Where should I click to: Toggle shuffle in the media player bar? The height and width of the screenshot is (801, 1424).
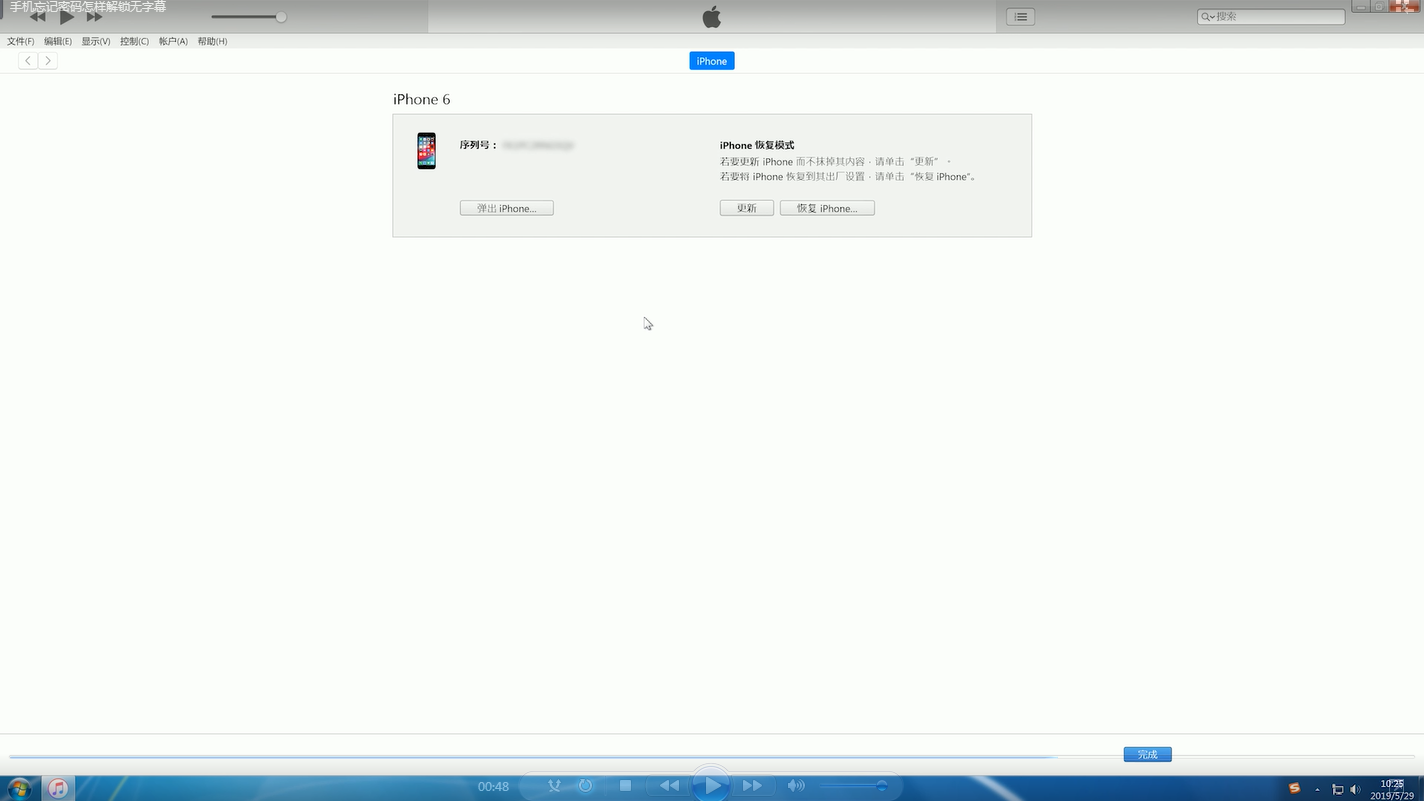pyautogui.click(x=554, y=786)
